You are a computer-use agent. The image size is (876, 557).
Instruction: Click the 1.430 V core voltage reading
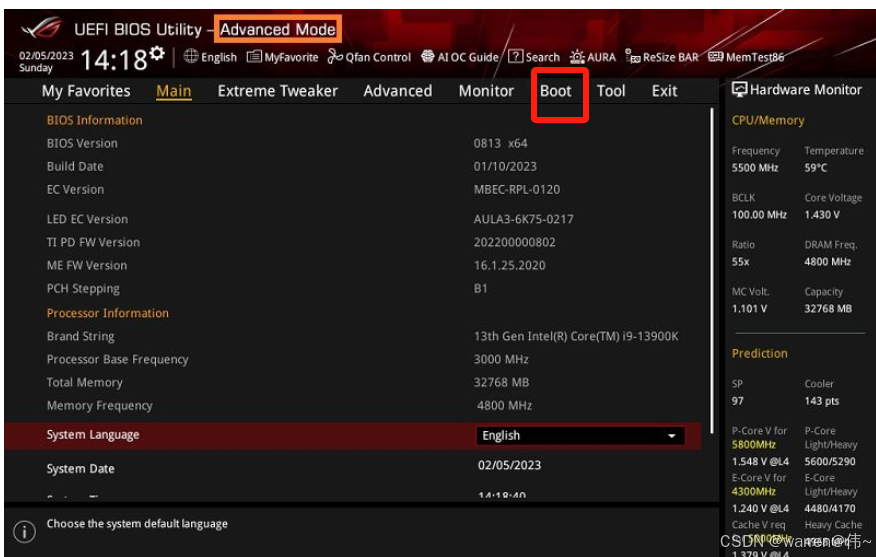(x=822, y=215)
